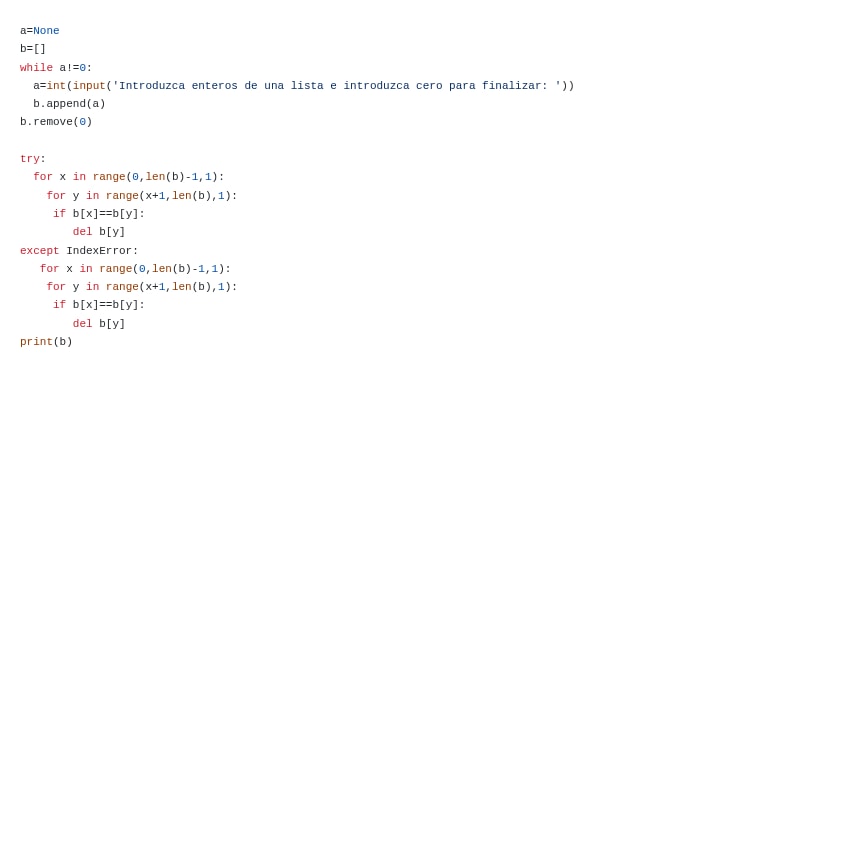The height and width of the screenshot is (848, 848).
Task: Click the last 'del b[y]' statement
Action: click(99, 324)
